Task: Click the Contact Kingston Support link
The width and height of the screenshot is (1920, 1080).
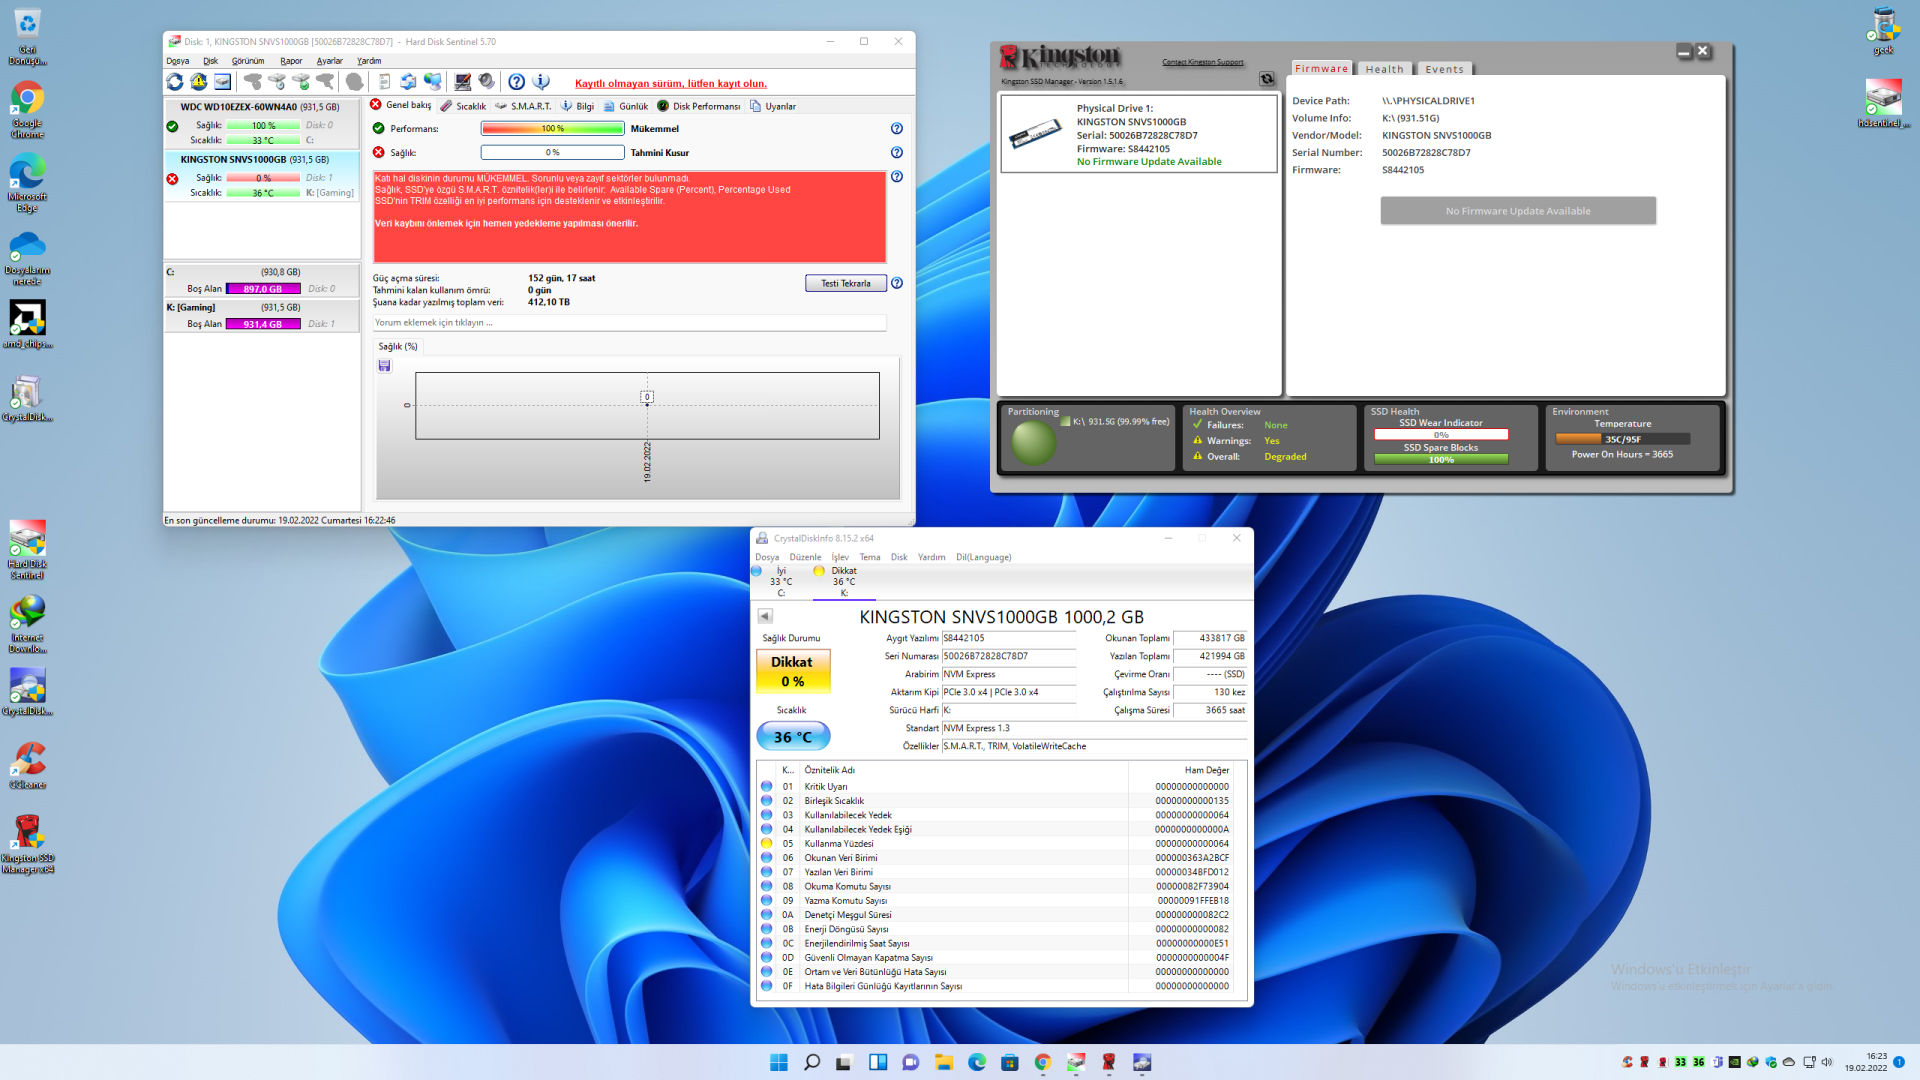Action: pyautogui.click(x=1202, y=62)
